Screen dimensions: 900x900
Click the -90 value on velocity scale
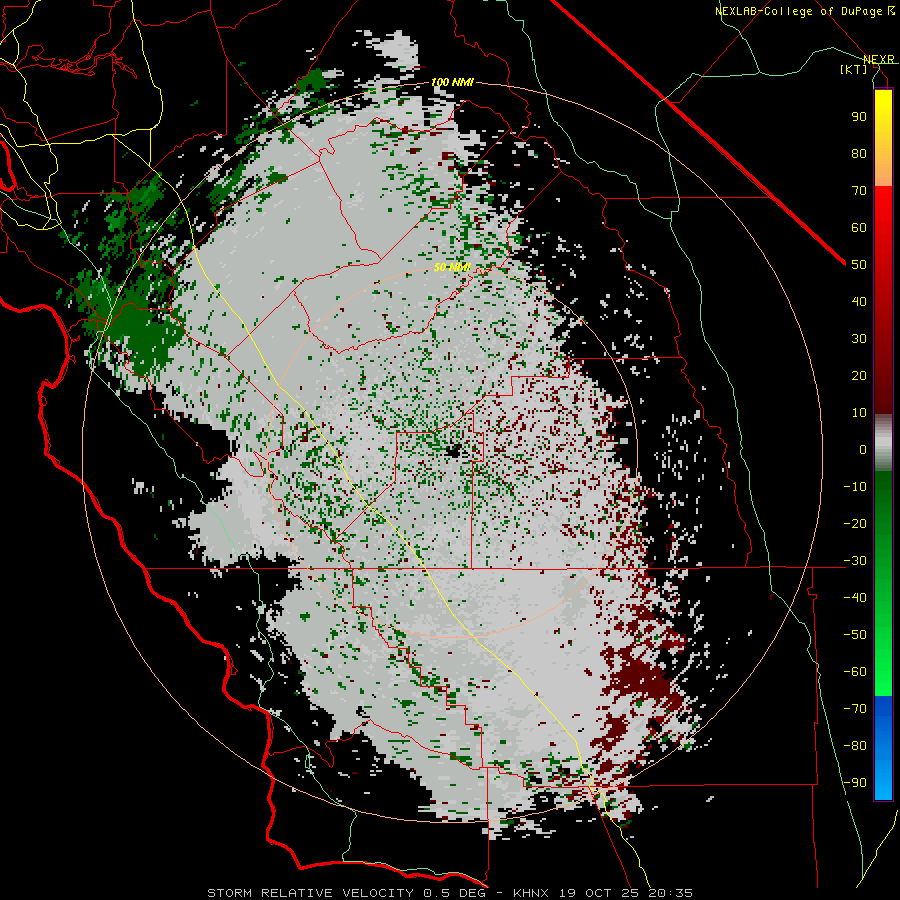click(x=855, y=782)
